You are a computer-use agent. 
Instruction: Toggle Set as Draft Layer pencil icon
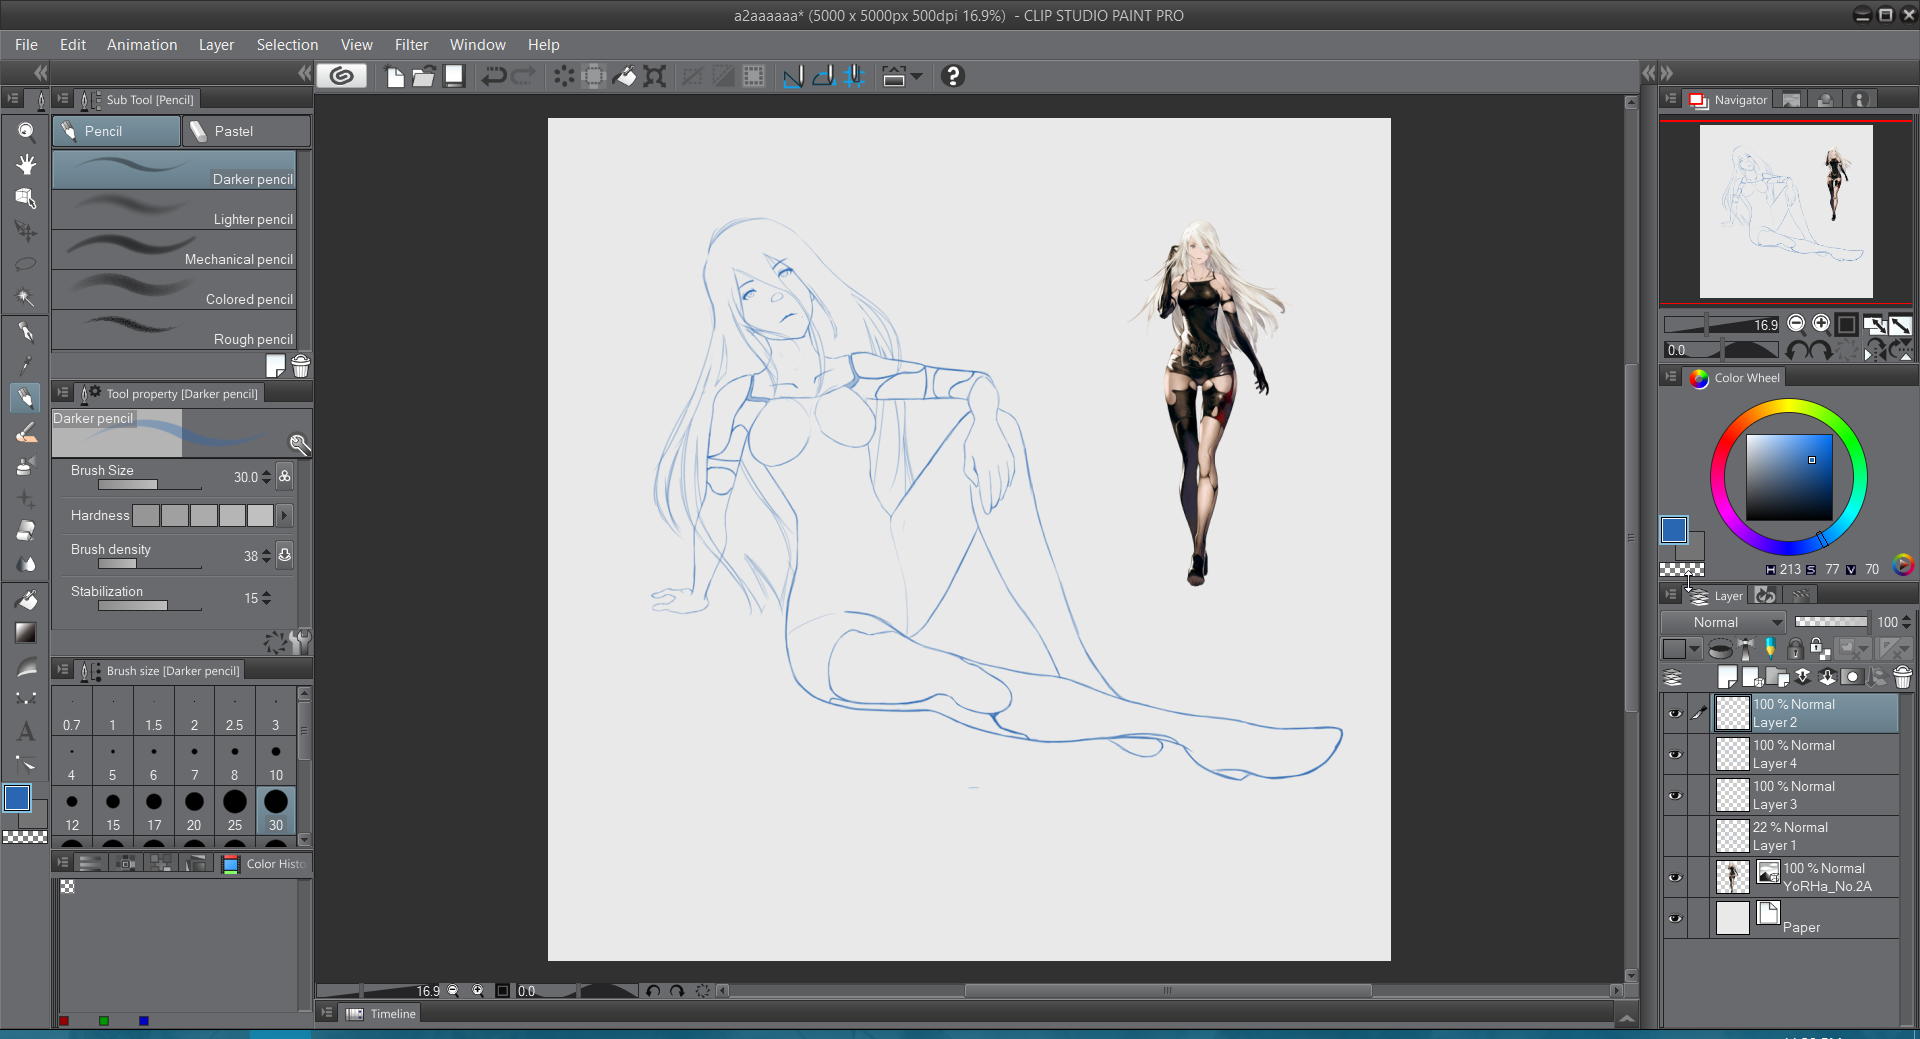click(1770, 649)
